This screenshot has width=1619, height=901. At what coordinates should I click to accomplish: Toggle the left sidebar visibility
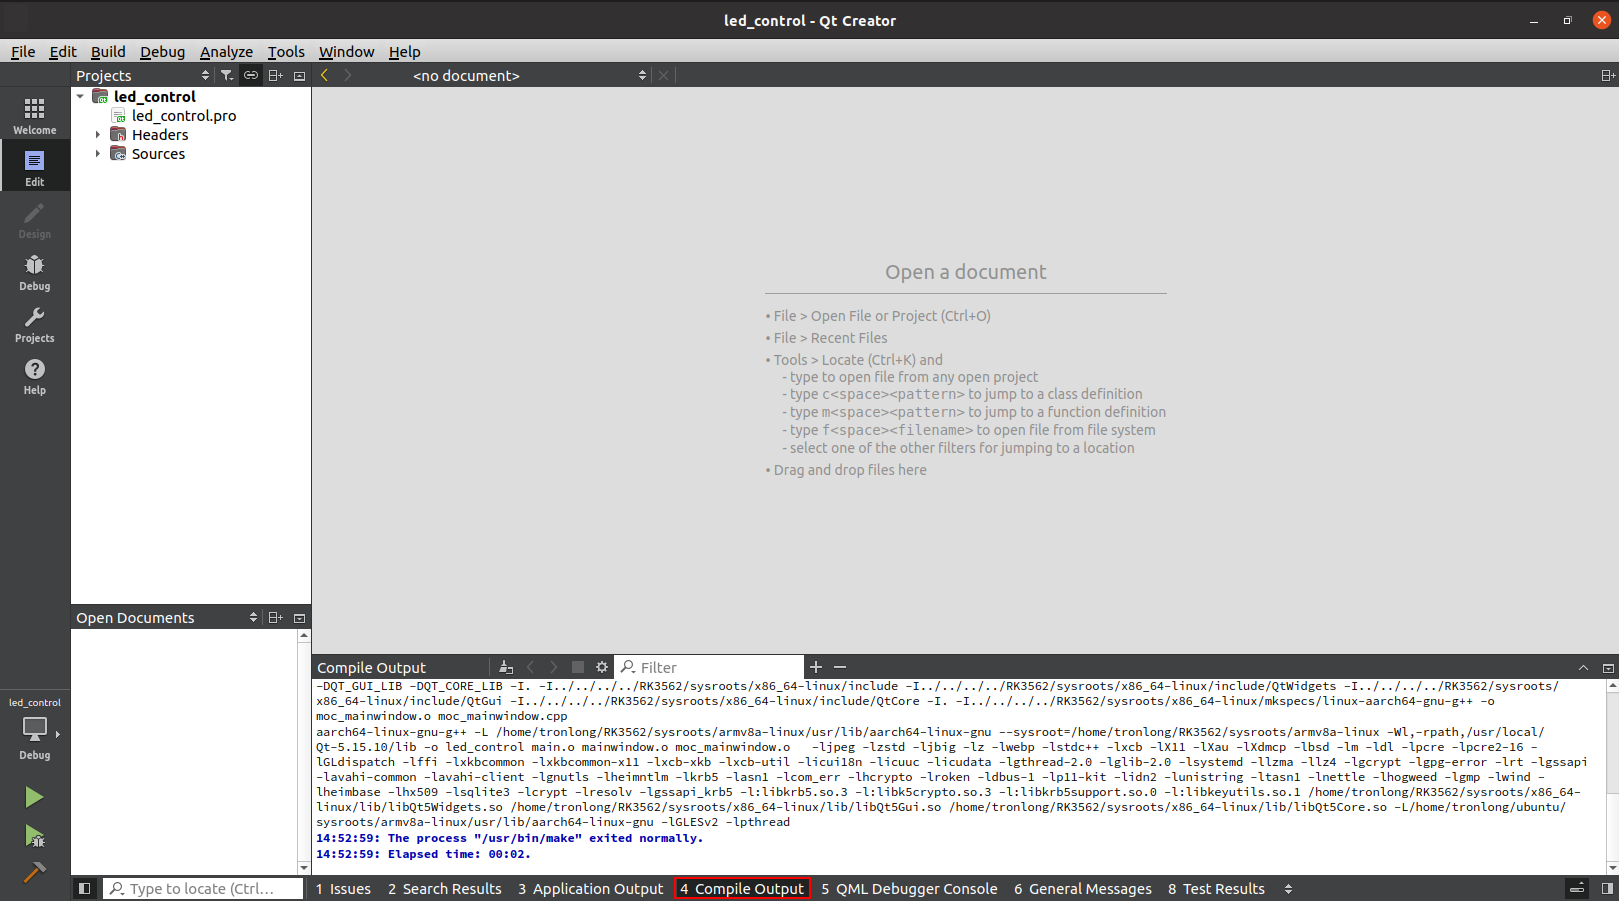pyautogui.click(x=85, y=888)
